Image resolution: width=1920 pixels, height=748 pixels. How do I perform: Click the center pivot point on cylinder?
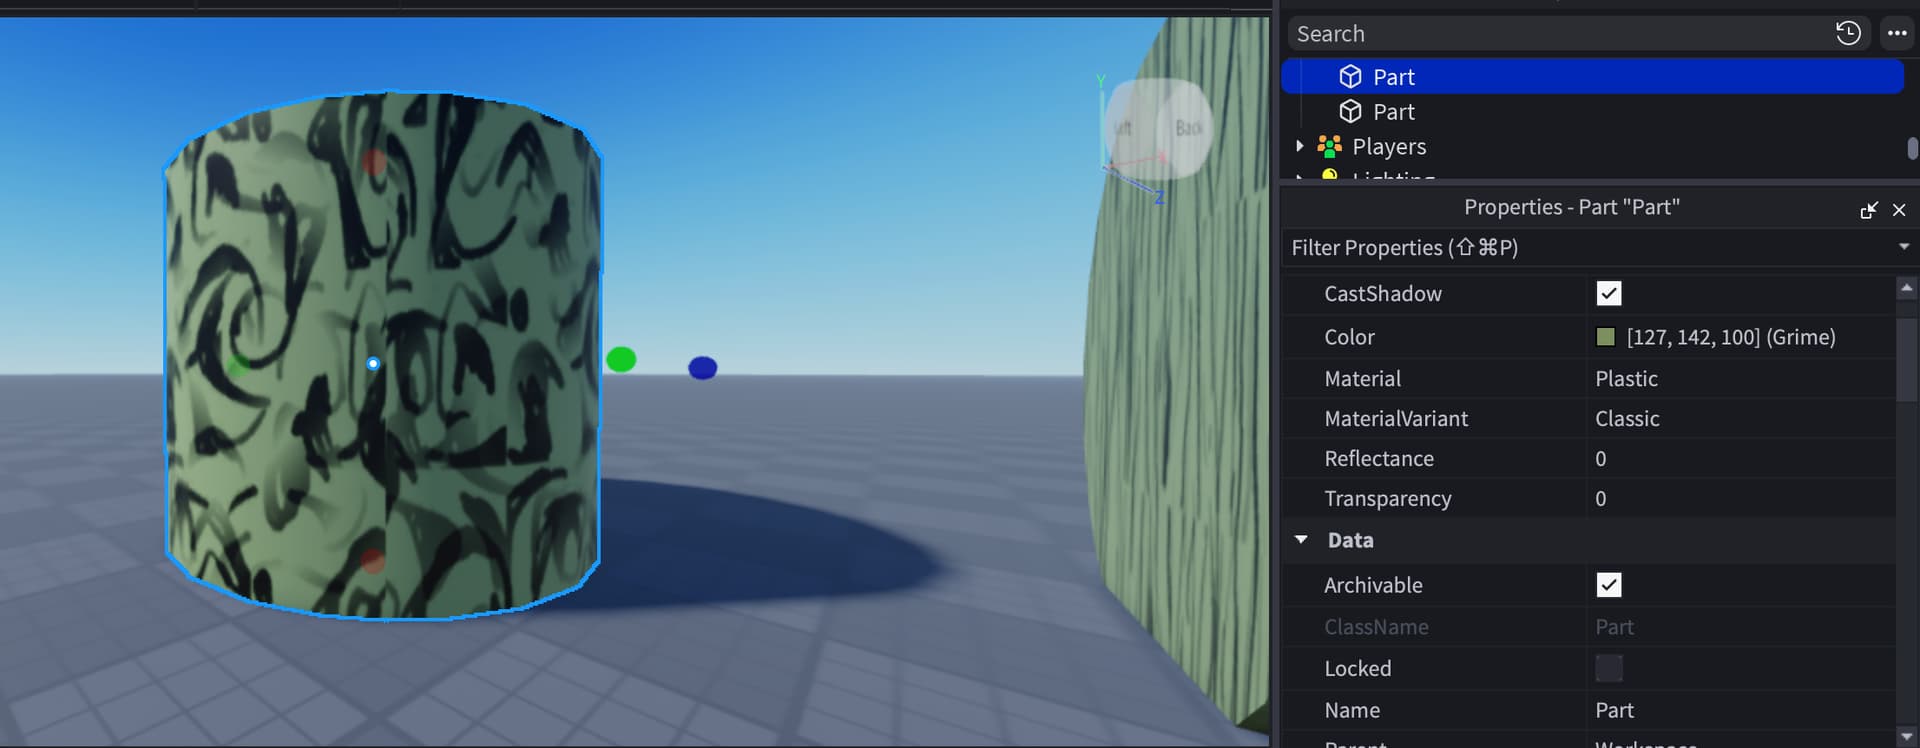[373, 364]
